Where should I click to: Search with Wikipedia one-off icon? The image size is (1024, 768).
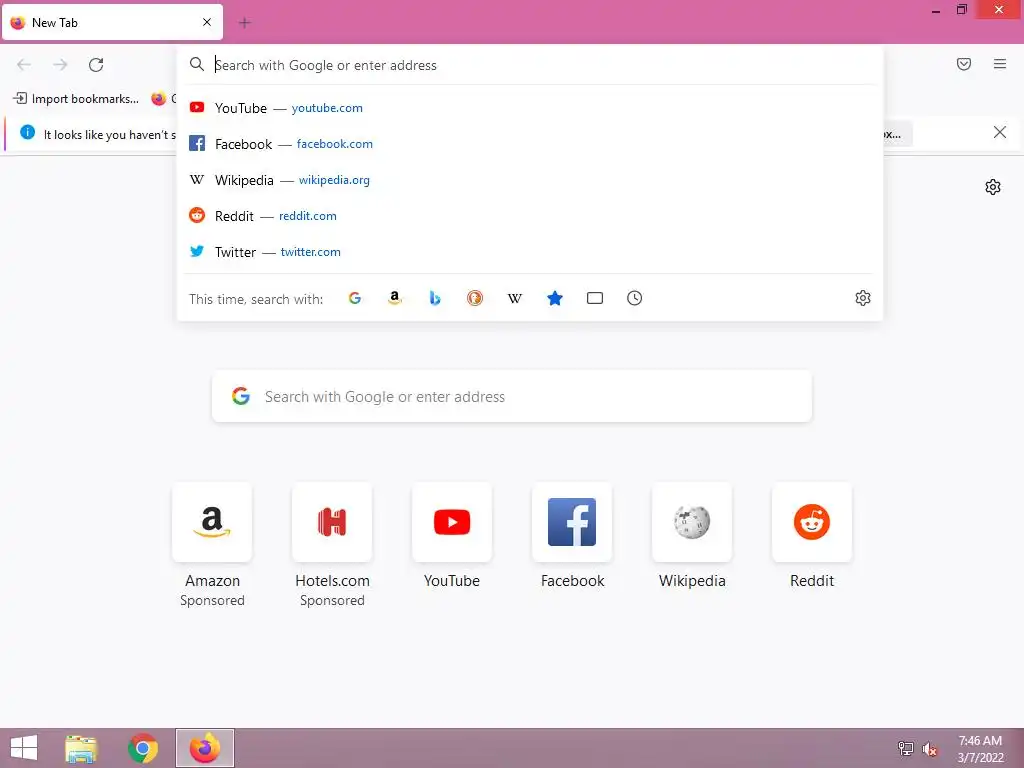pyautogui.click(x=515, y=298)
